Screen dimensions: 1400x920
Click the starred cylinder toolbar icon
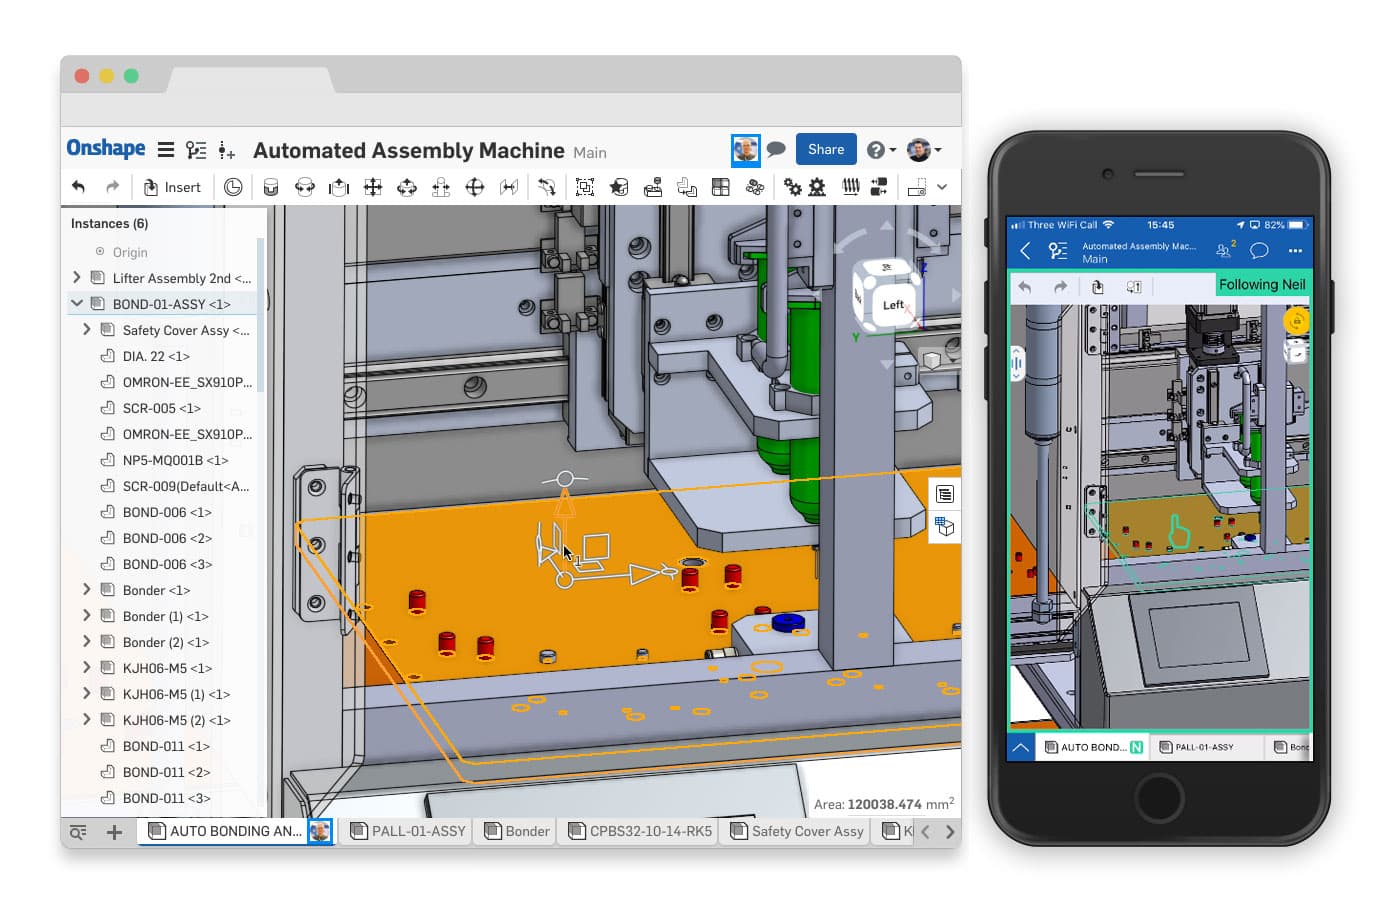(x=619, y=187)
